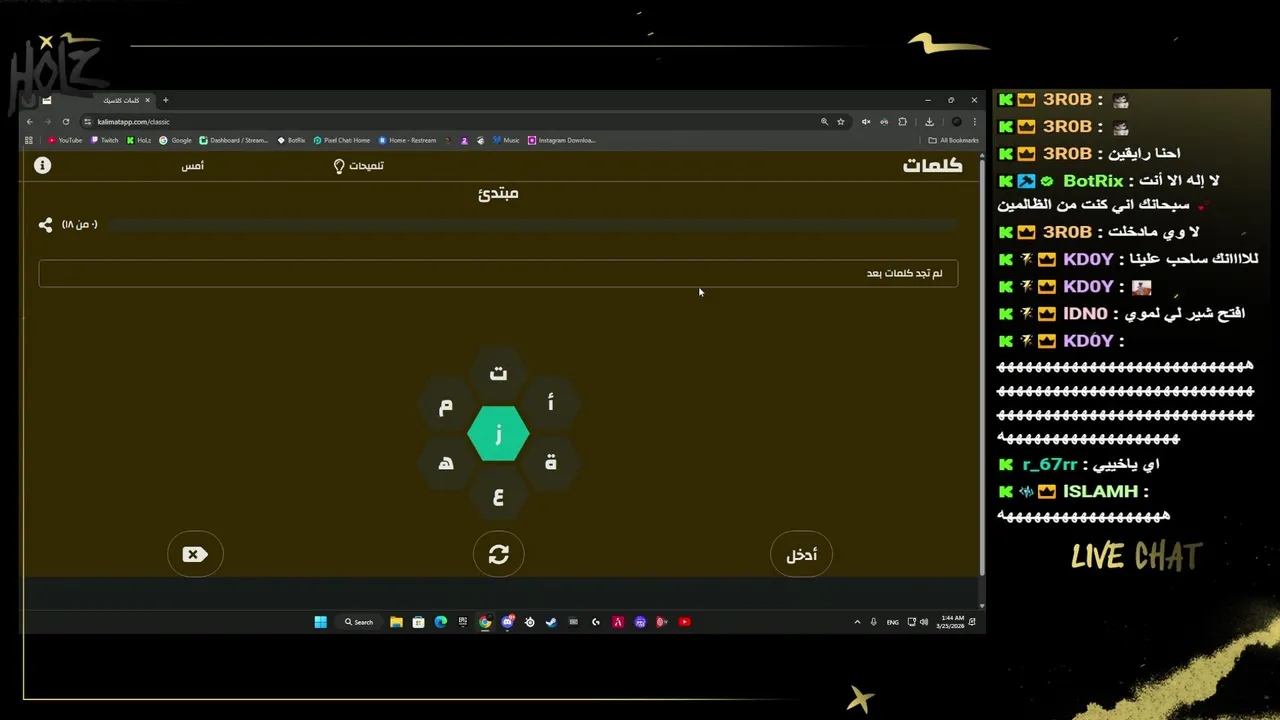Screen dimensions: 1280x720
Task: Open BotRix bookmark
Action: pyautogui.click(x=291, y=140)
